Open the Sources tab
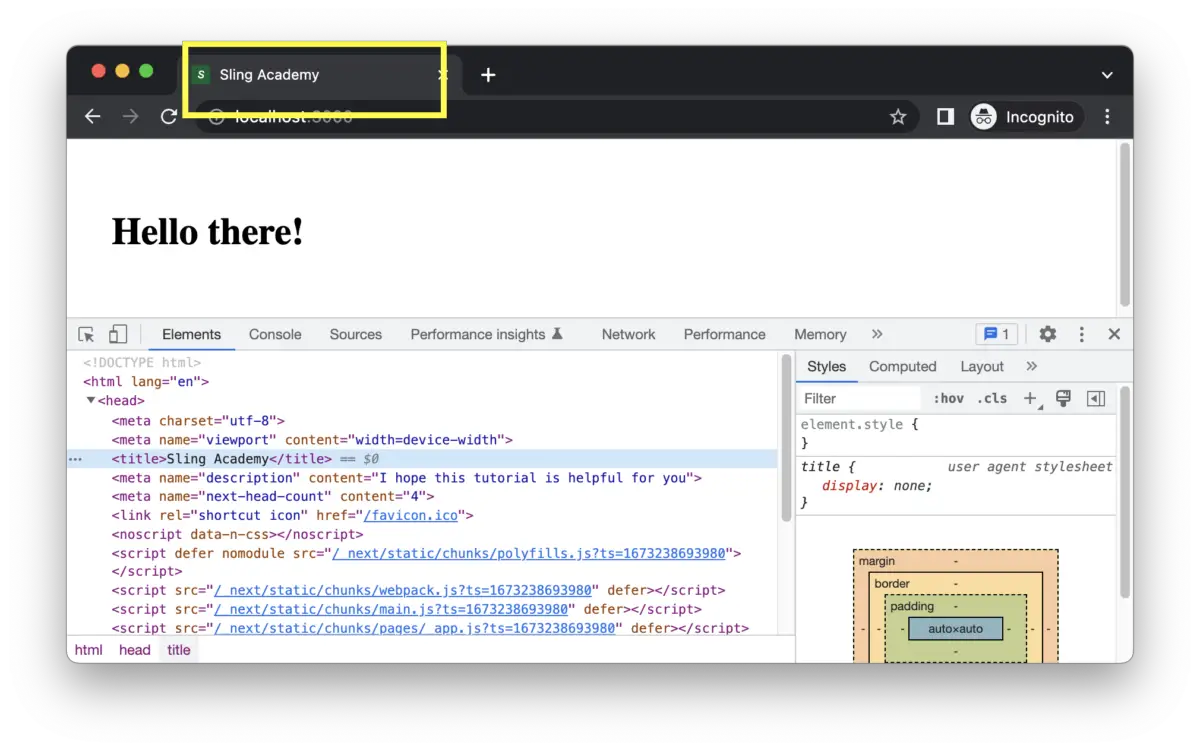This screenshot has height=751, width=1200. coord(356,334)
